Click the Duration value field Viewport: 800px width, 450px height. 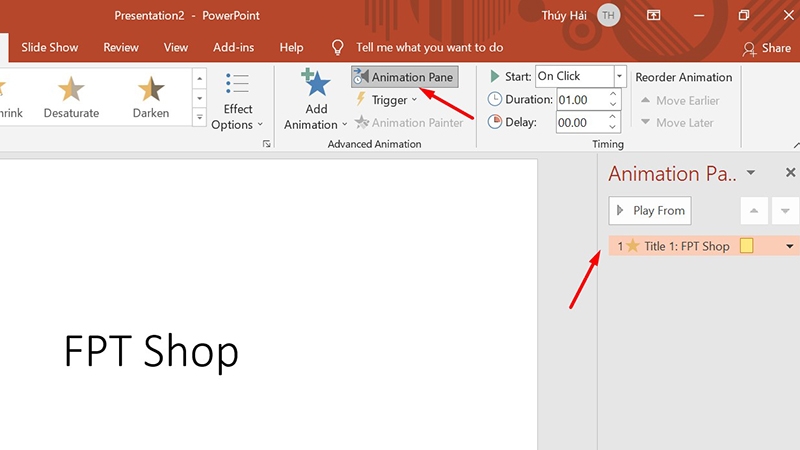tap(581, 99)
